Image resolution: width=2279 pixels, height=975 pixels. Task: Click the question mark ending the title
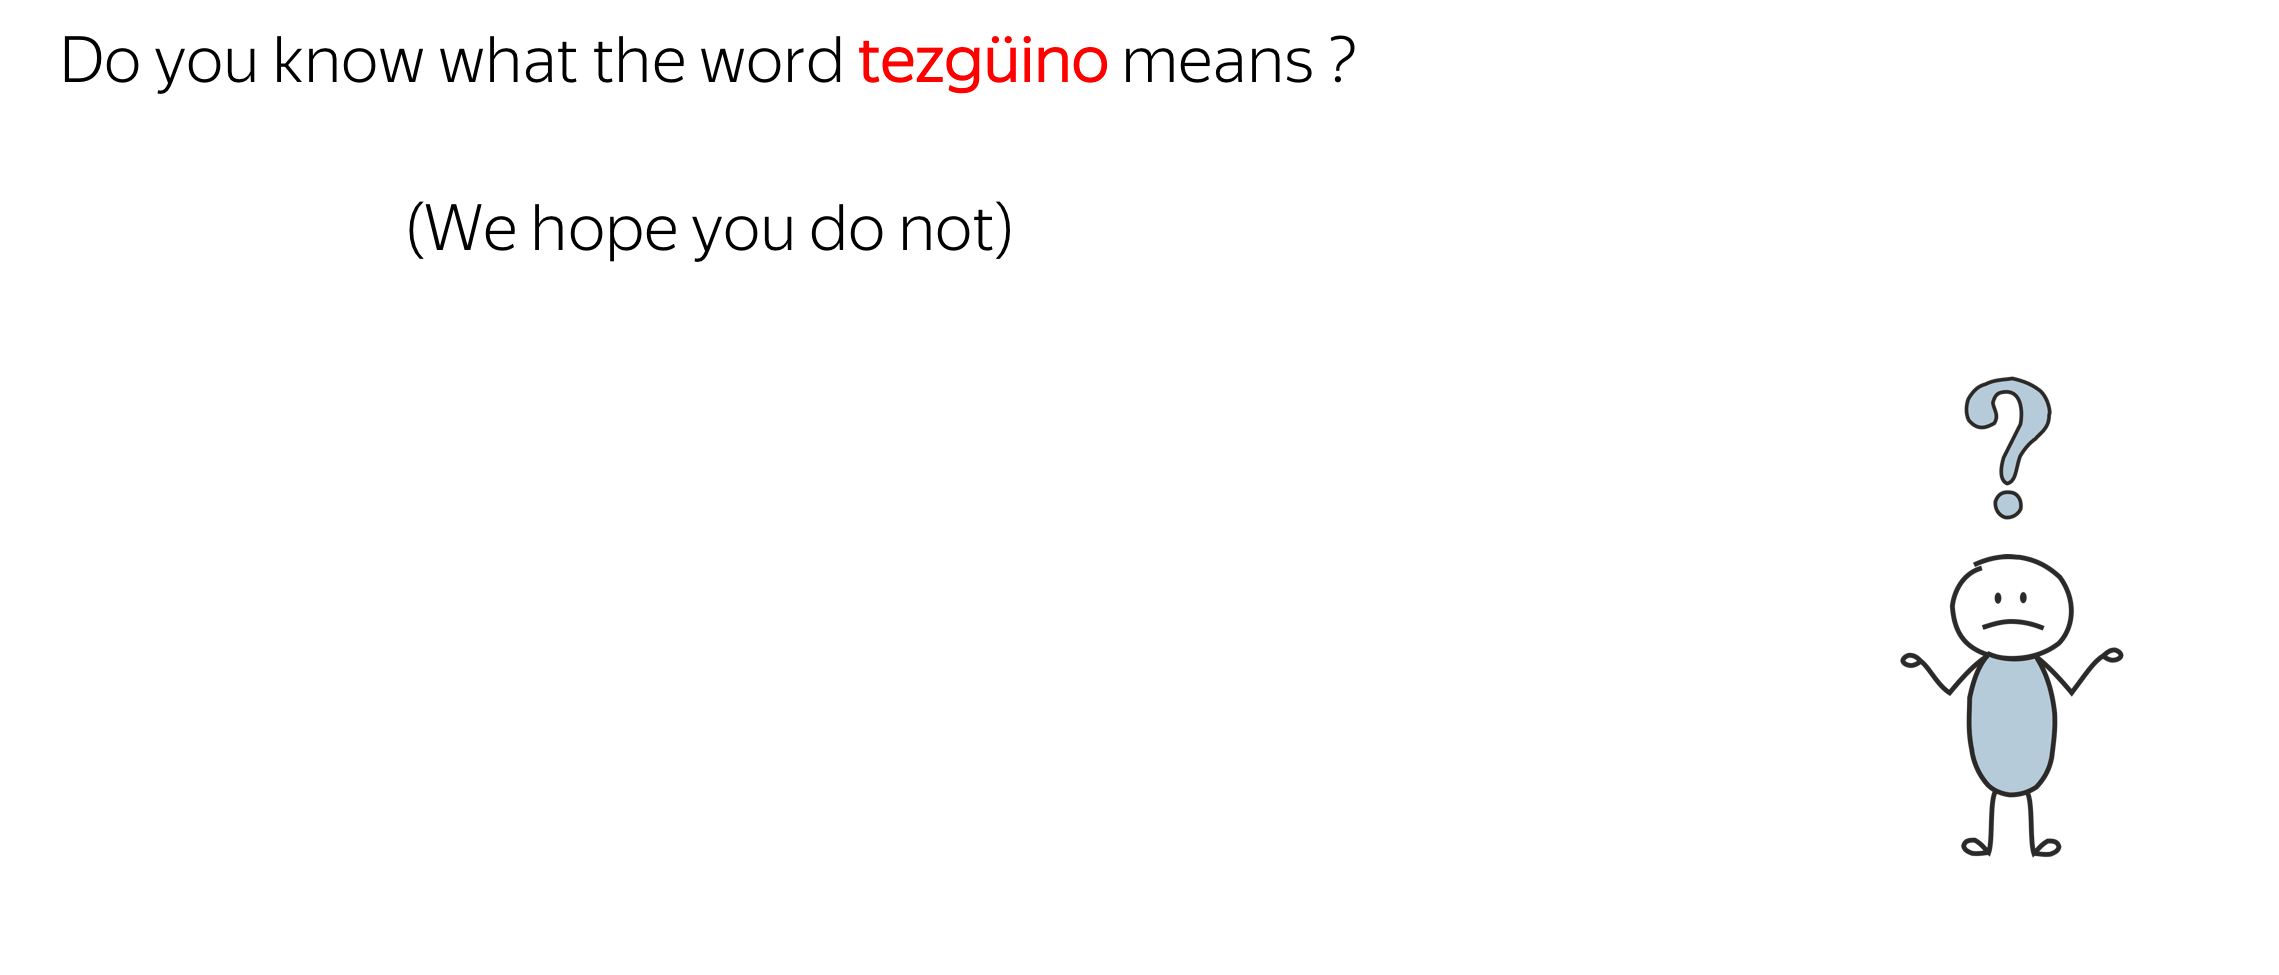(1343, 61)
